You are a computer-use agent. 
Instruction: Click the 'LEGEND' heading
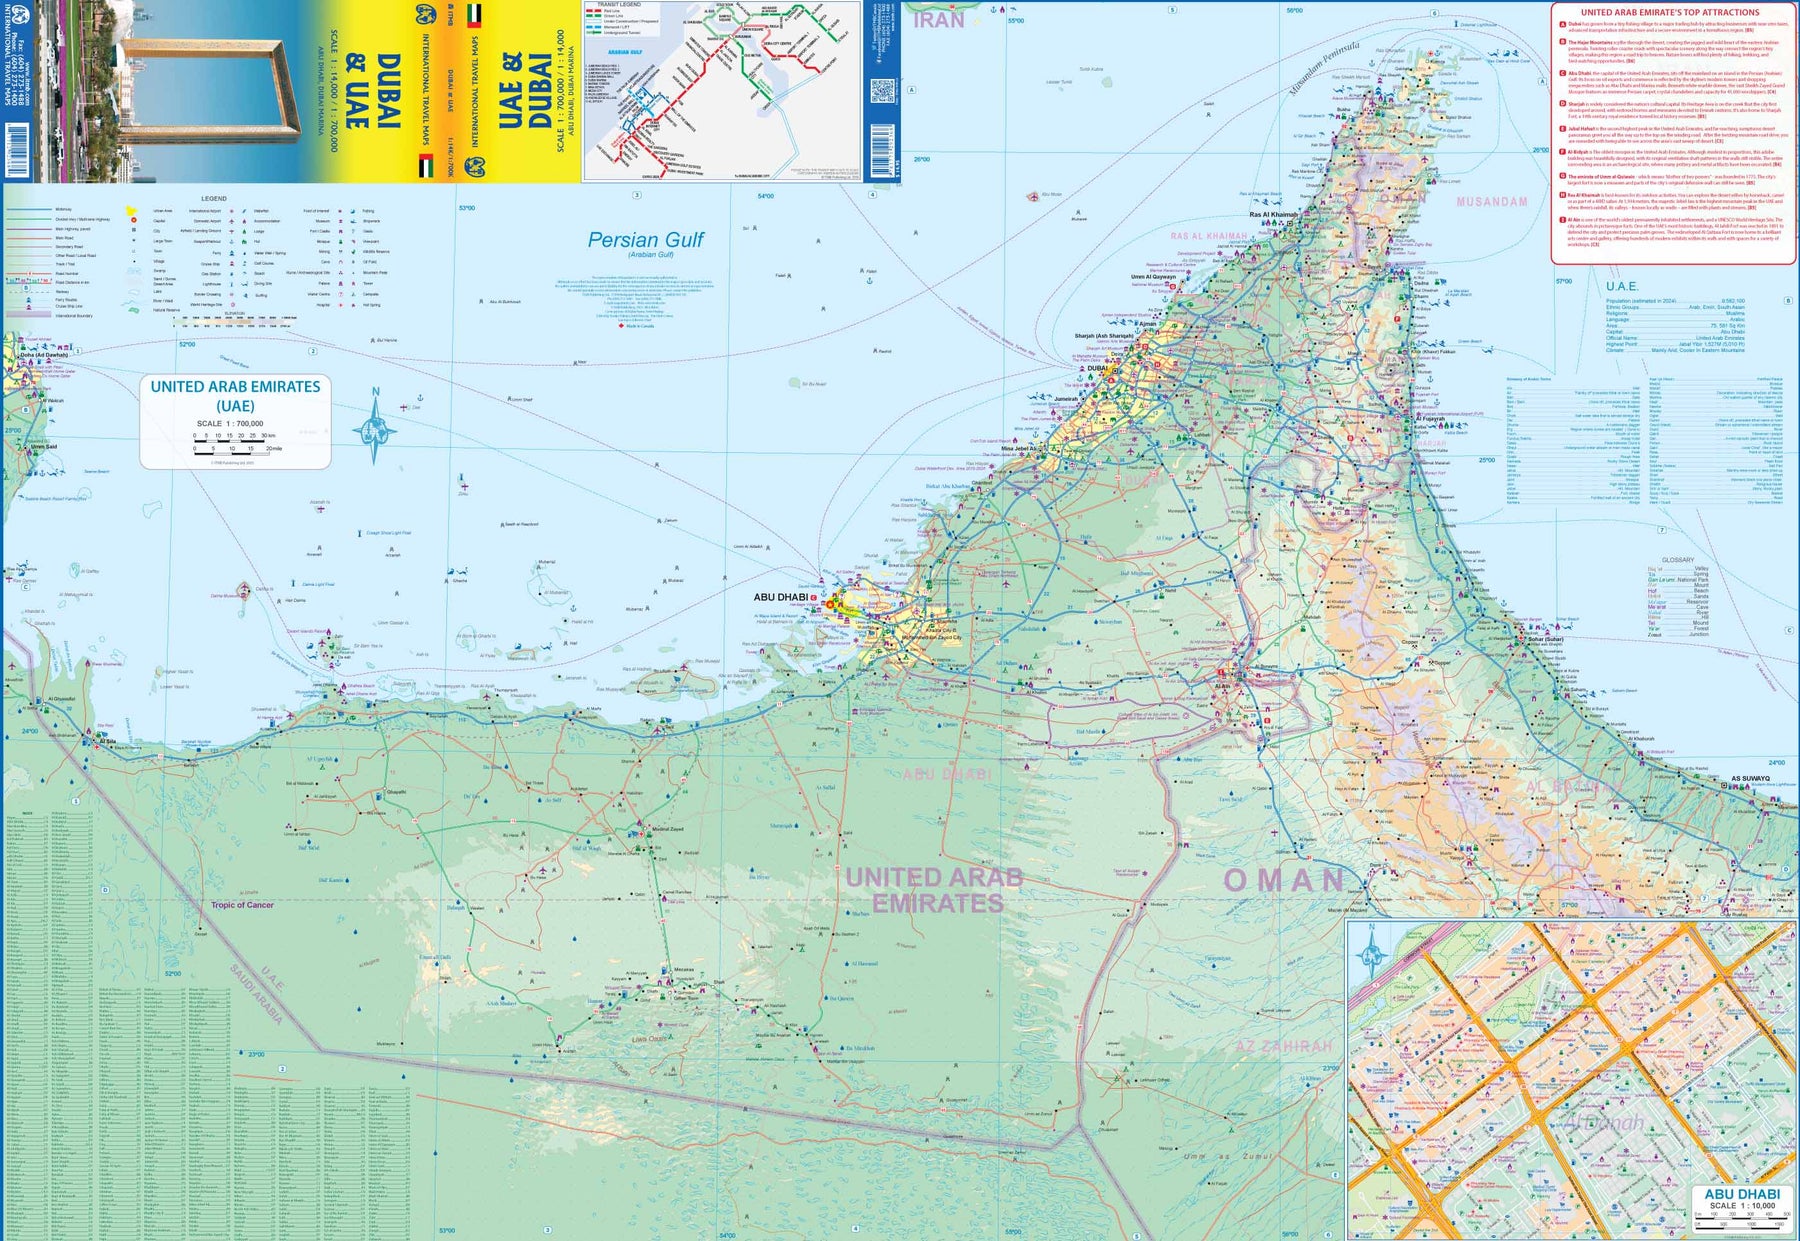(214, 199)
